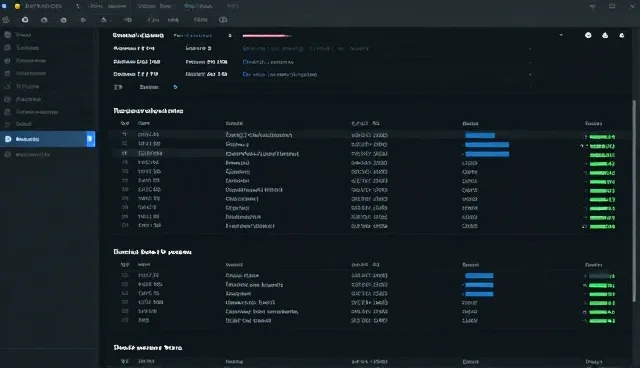
Task: Select the third sidebar item
Action: point(48,60)
